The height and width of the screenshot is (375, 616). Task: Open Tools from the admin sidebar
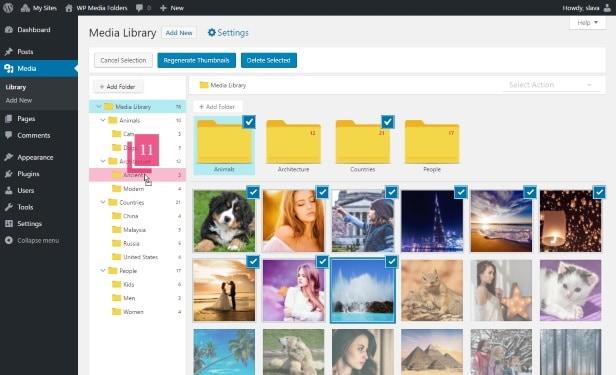tap(25, 207)
